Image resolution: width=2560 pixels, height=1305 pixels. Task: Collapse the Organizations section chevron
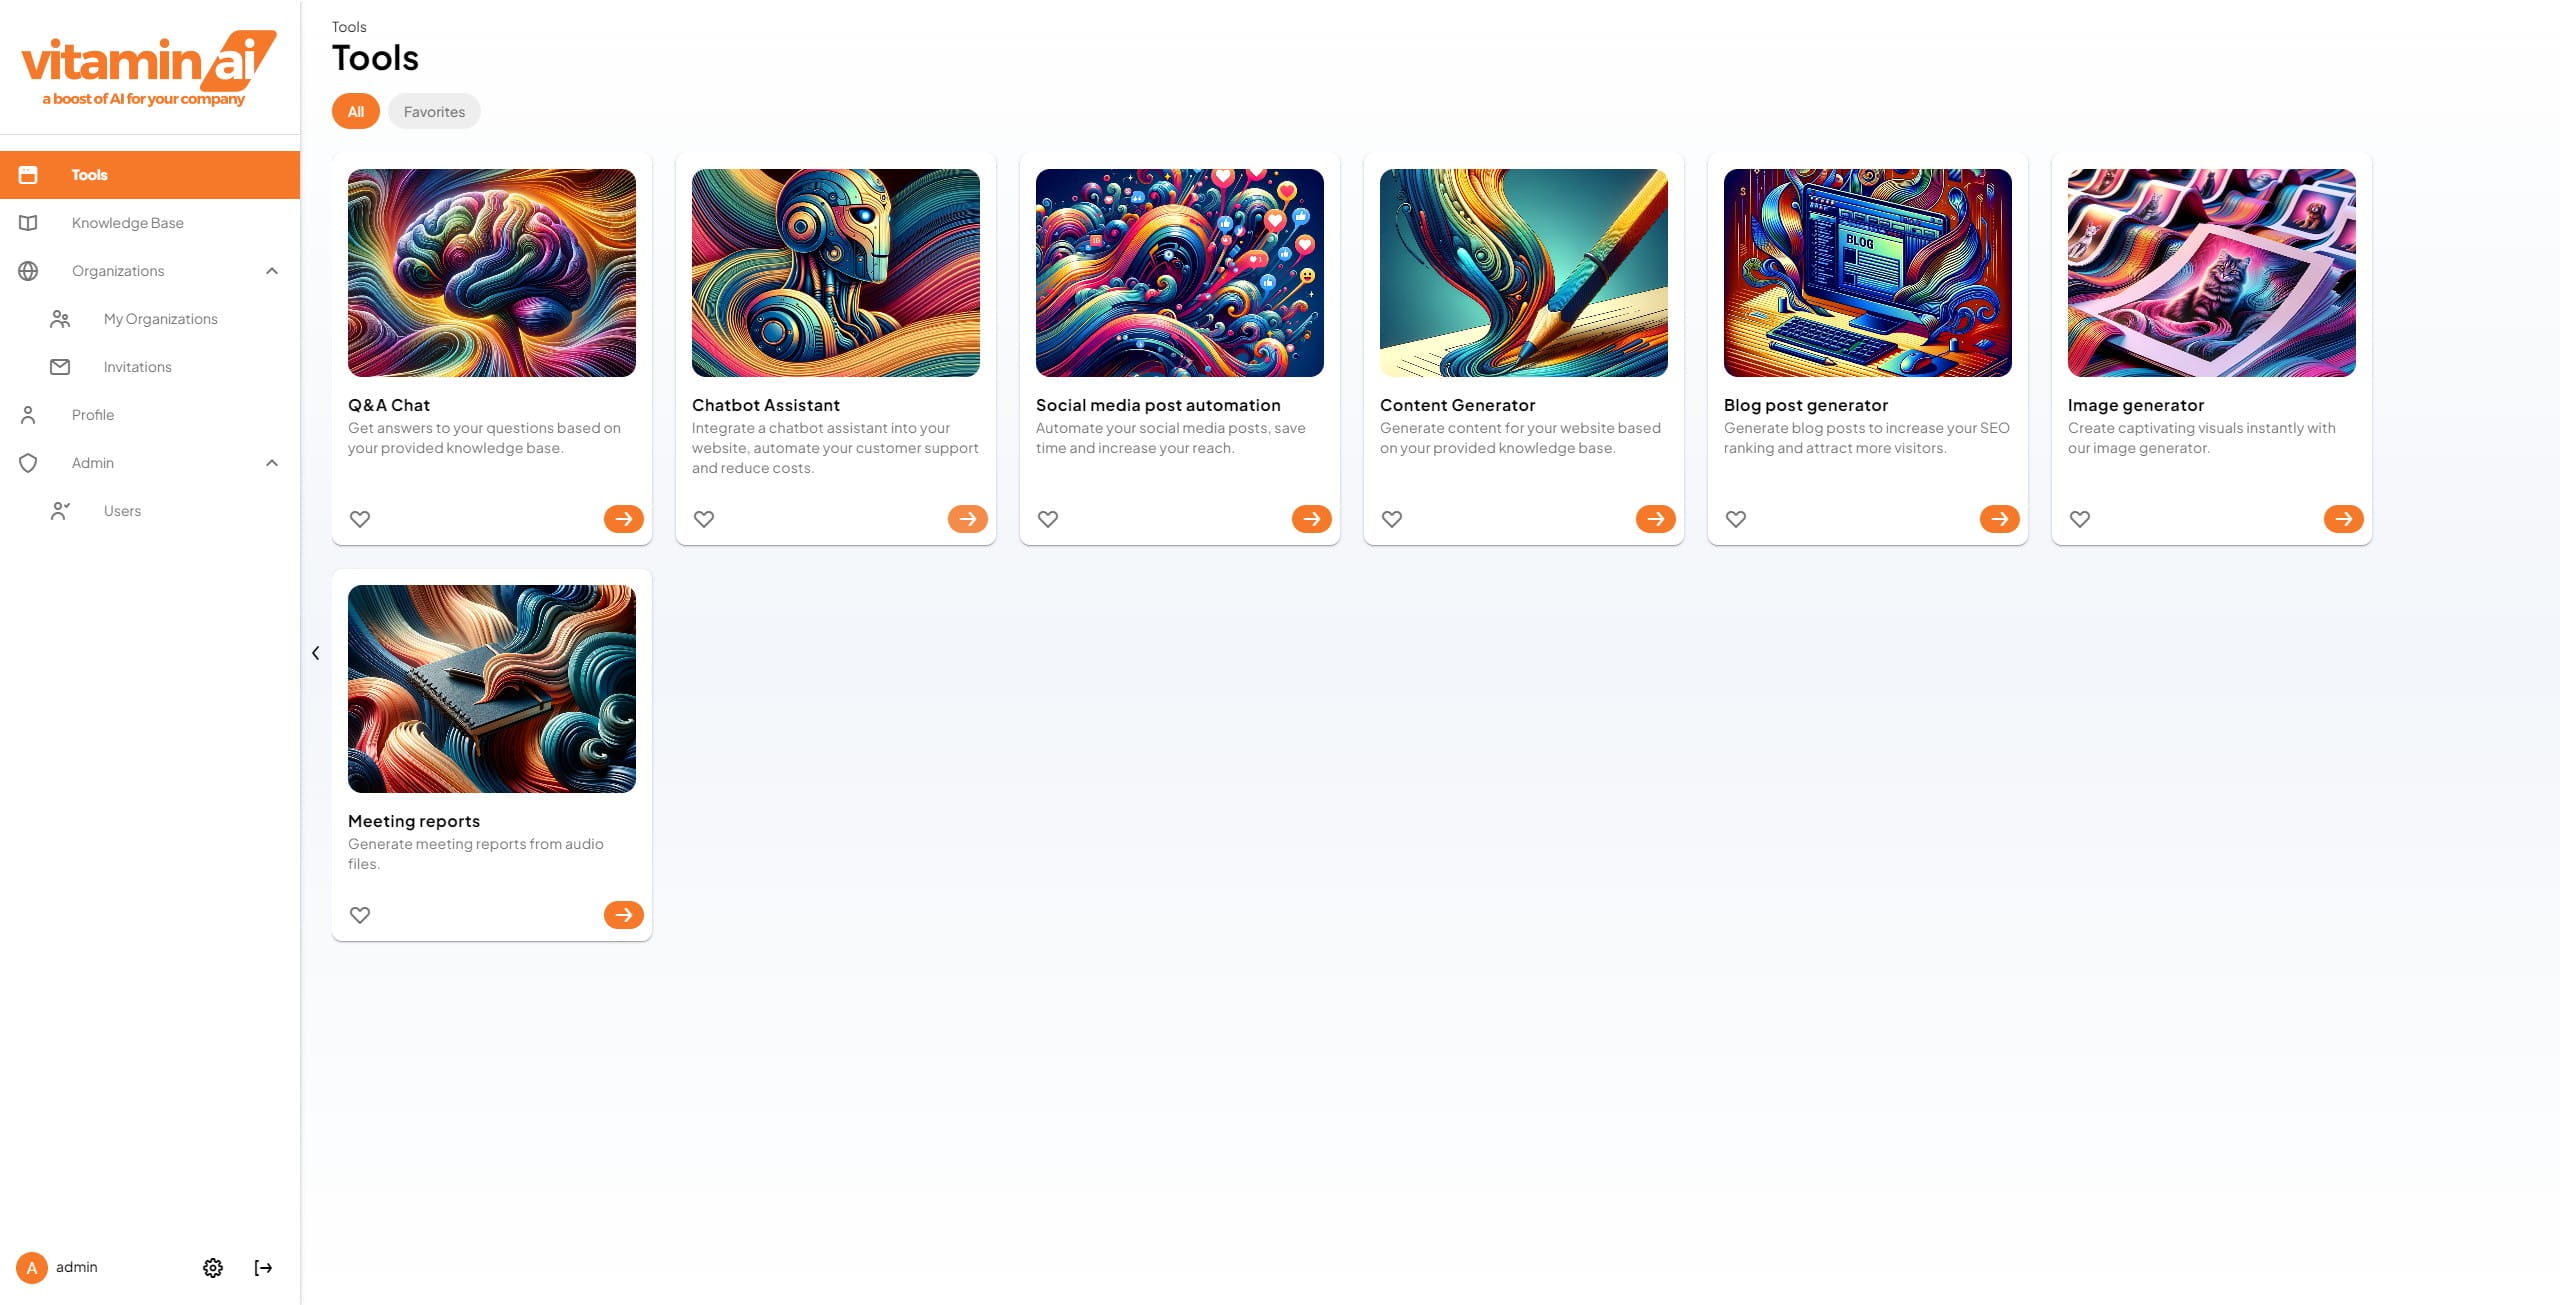(272, 271)
